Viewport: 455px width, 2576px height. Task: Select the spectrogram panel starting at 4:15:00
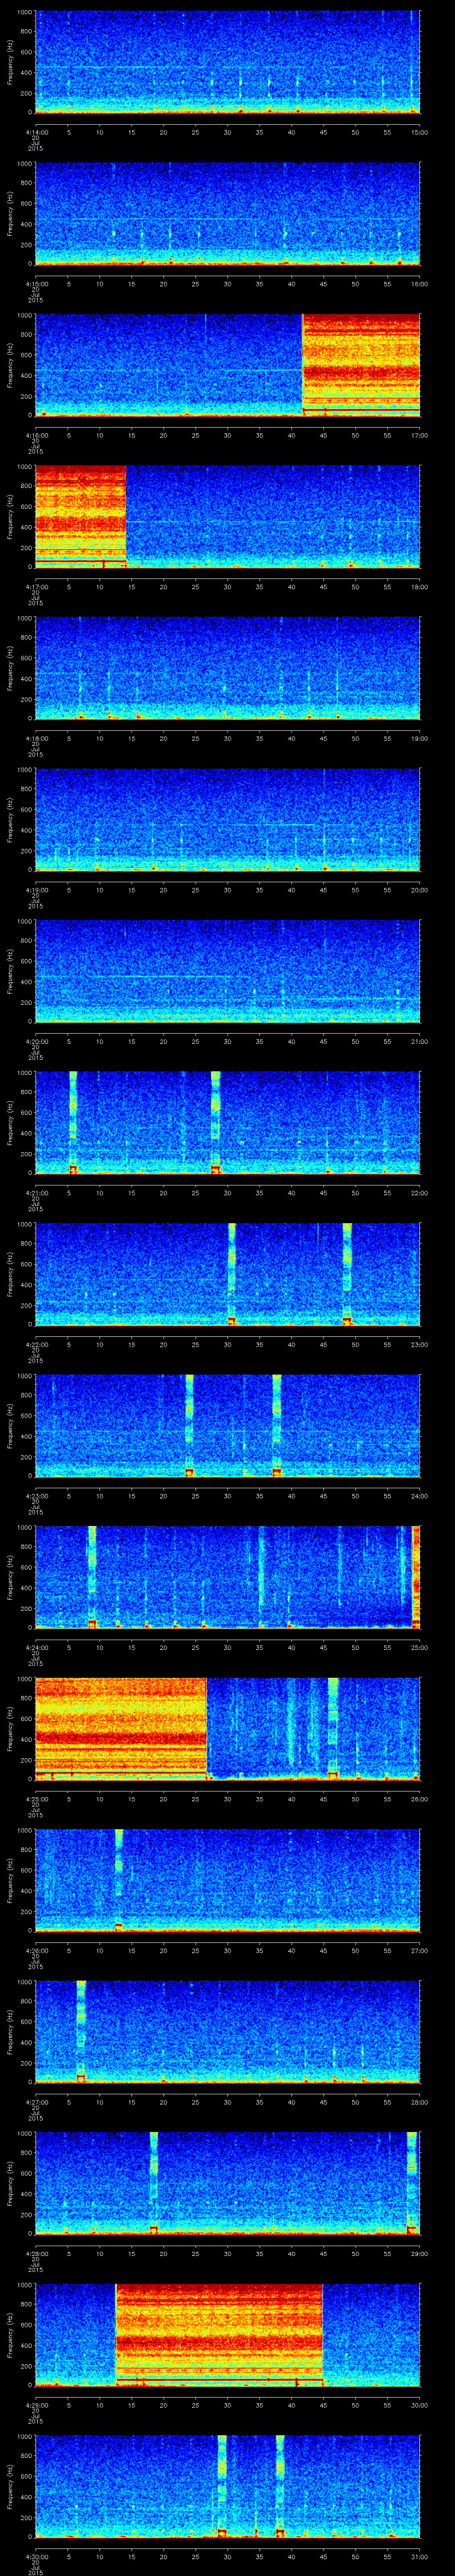click(227, 214)
